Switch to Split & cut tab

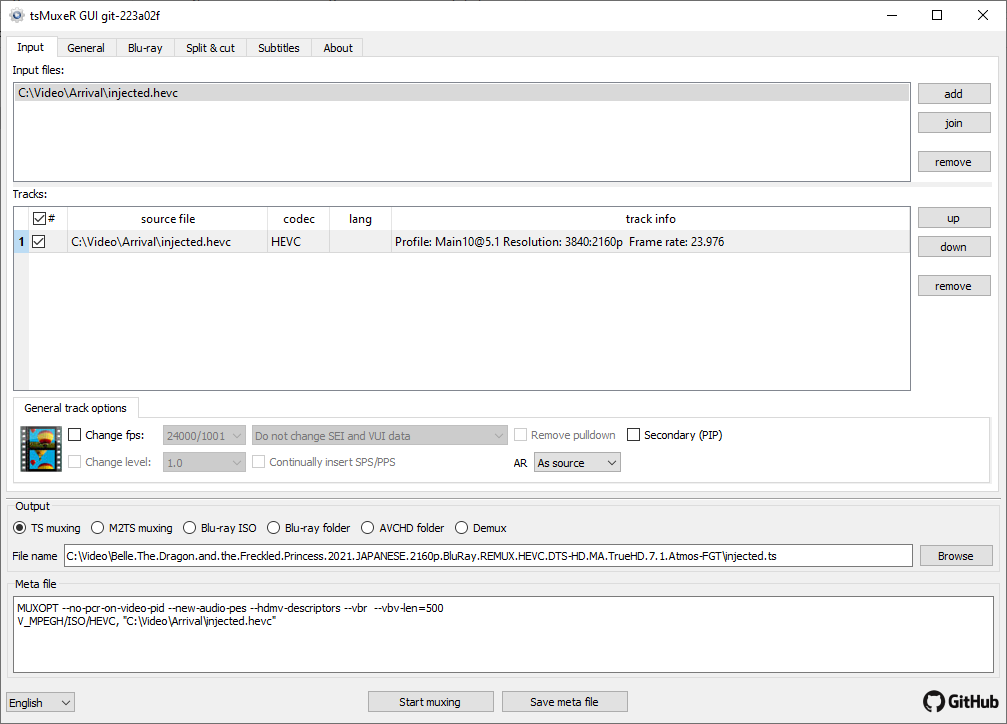210,48
